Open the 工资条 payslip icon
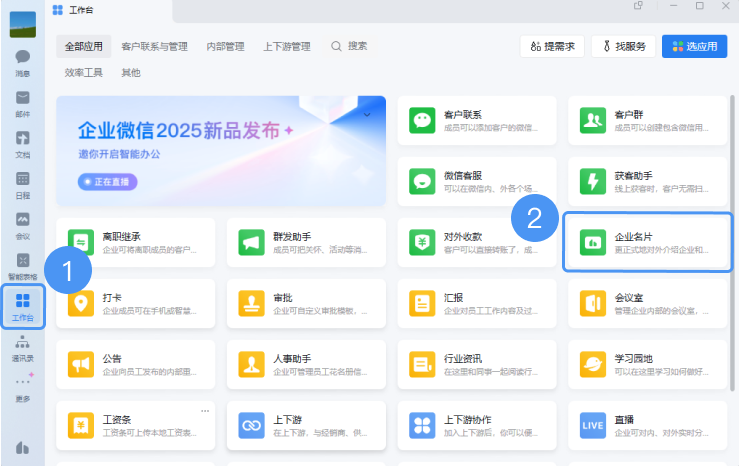 click(x=81, y=425)
